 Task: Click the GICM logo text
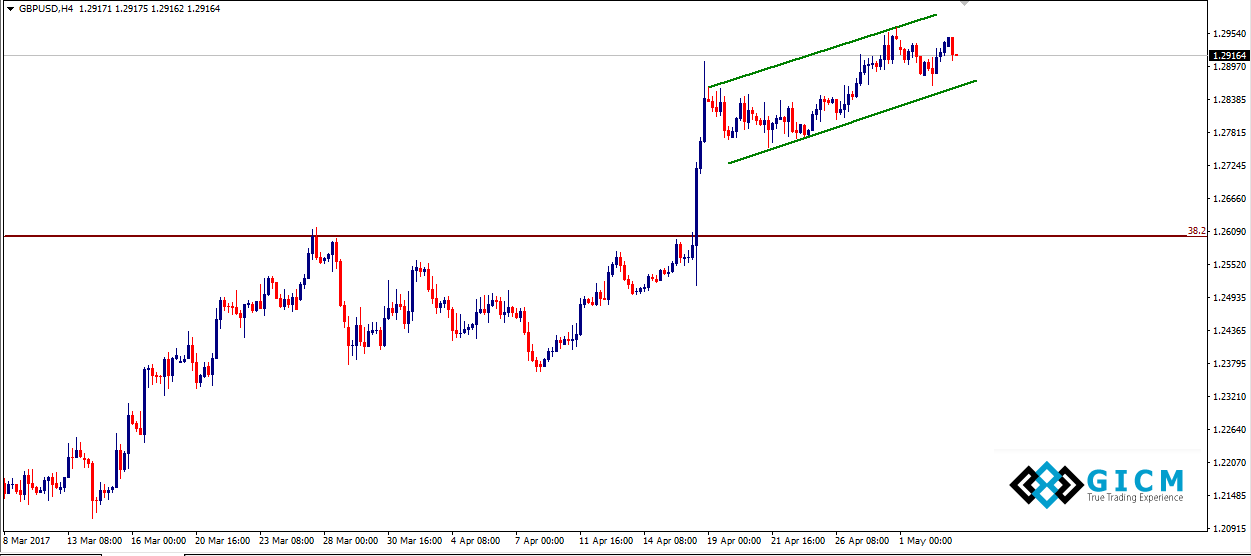point(1136,478)
